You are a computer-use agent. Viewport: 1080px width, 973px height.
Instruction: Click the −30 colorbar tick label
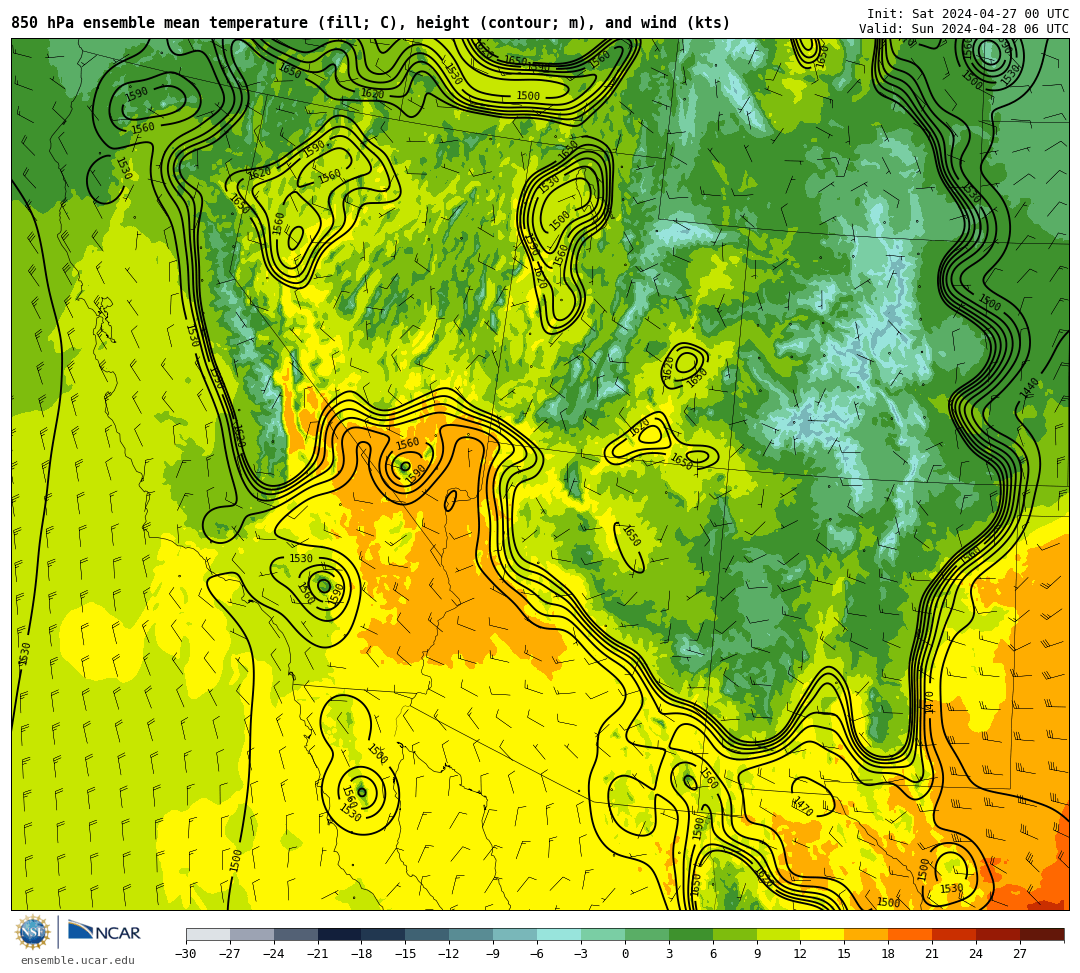186,954
